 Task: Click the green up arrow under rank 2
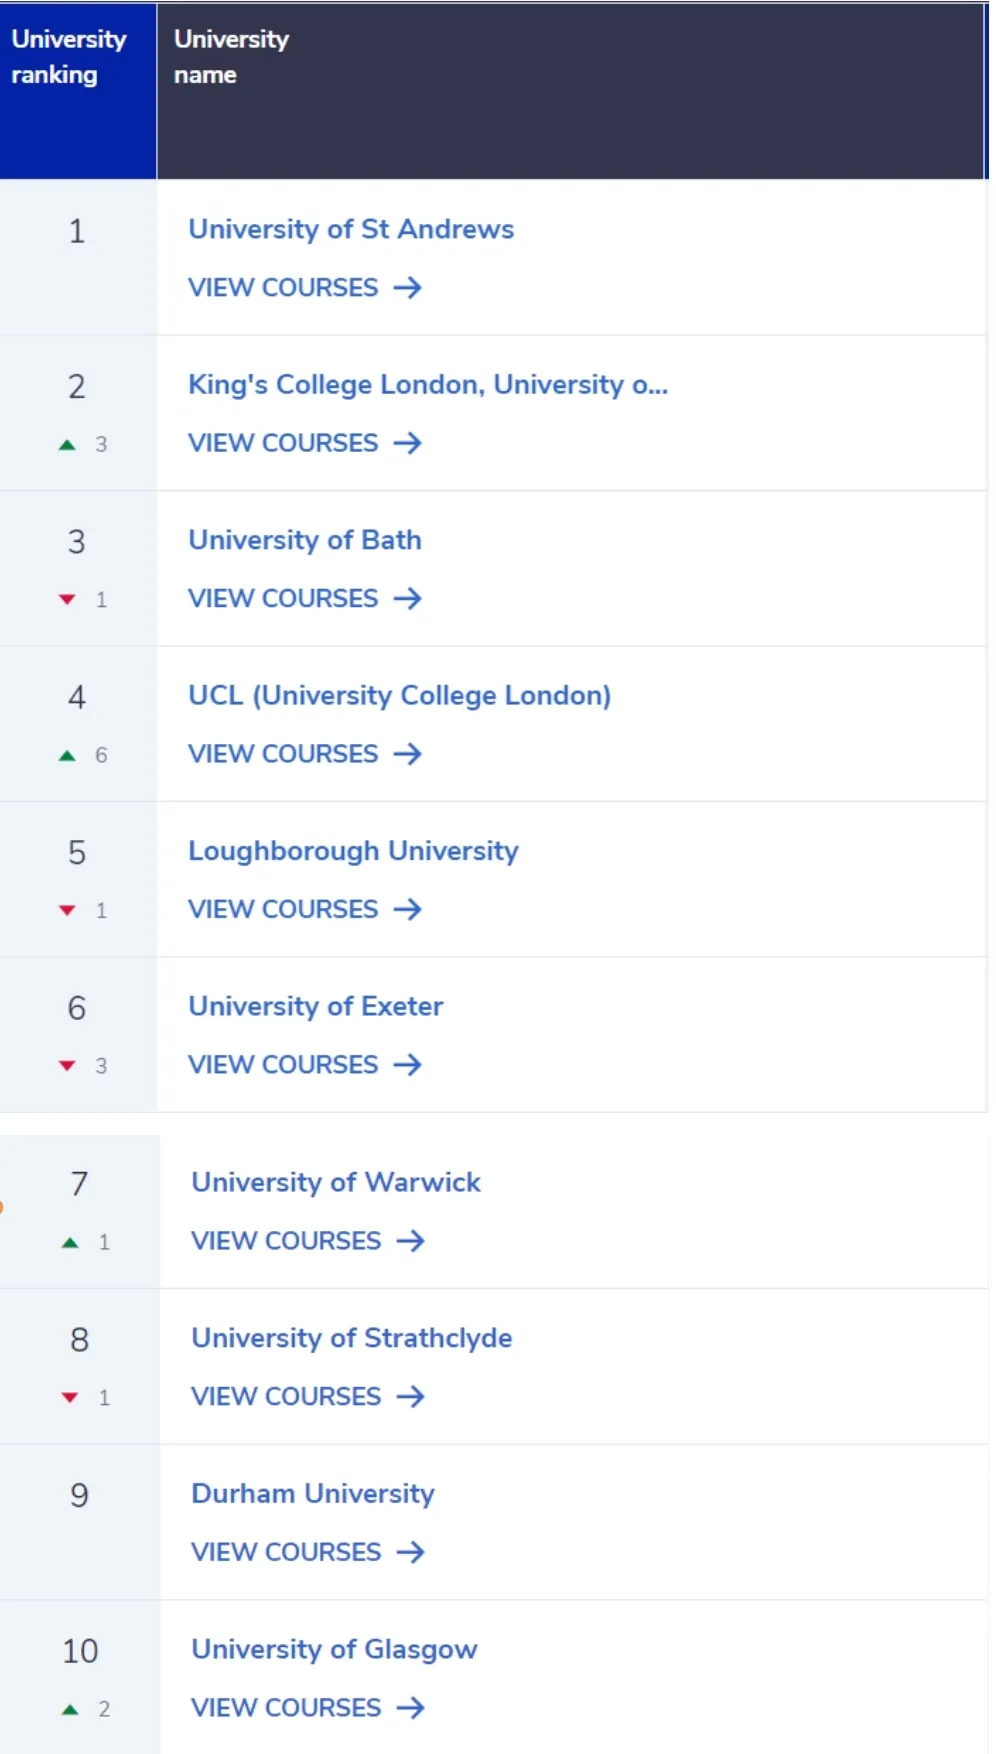67,445
